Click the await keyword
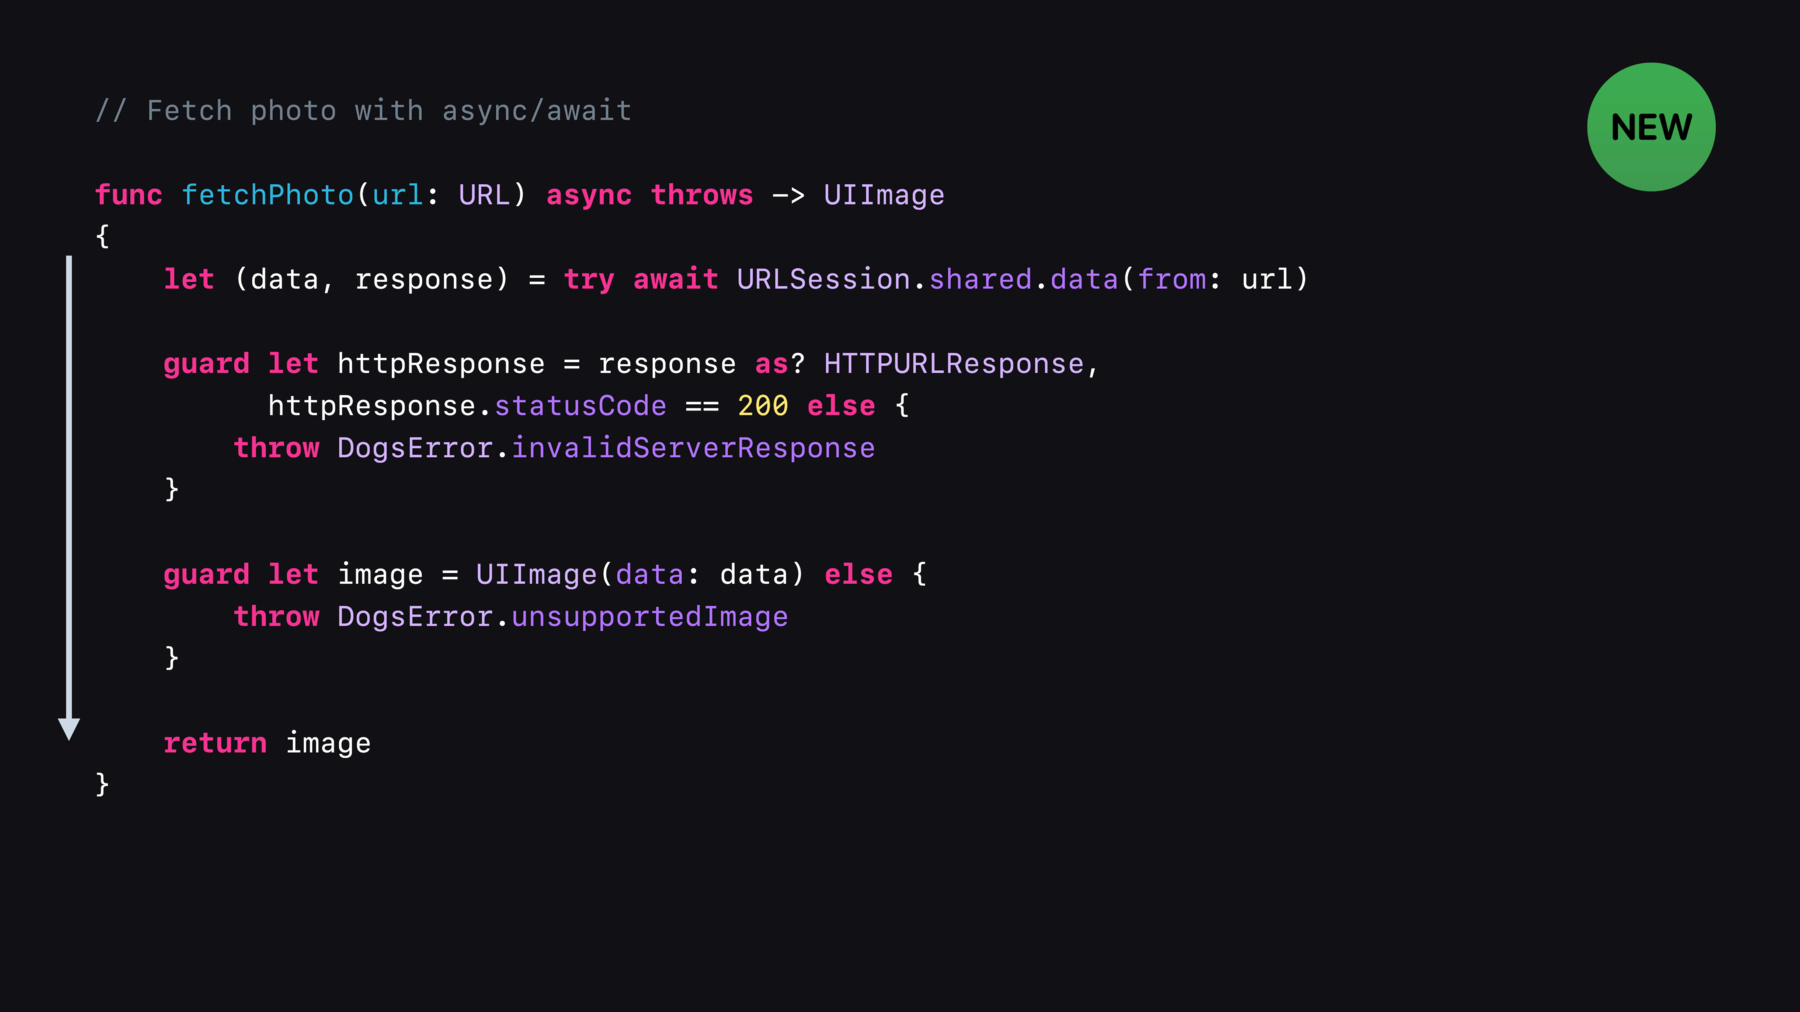The width and height of the screenshot is (1800, 1012). click(675, 279)
